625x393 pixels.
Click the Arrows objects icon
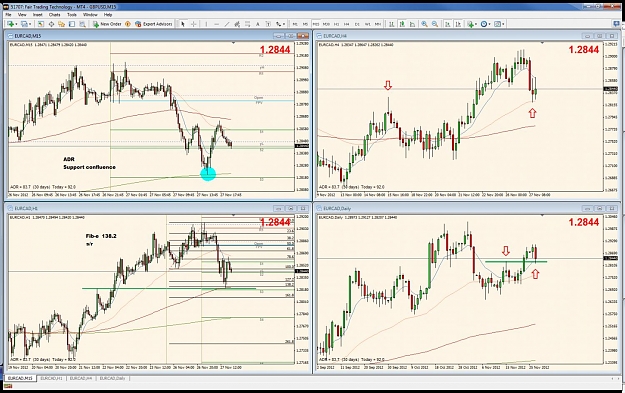pos(278,24)
